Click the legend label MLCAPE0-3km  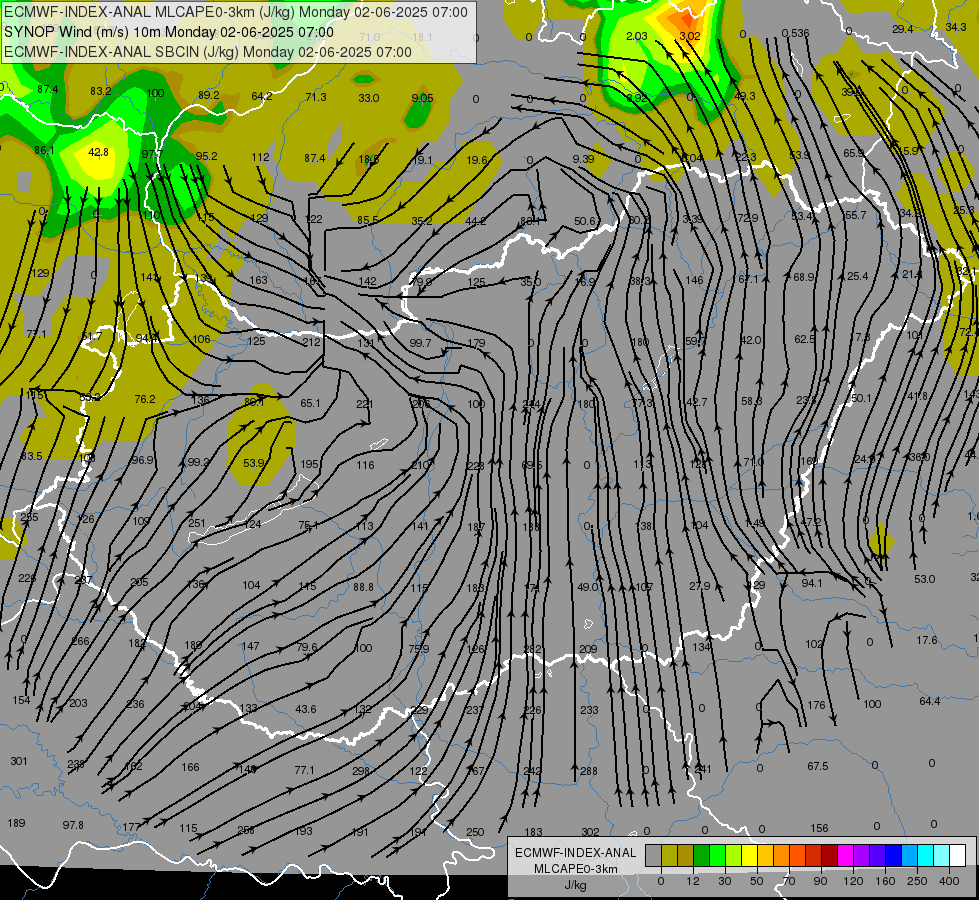[575, 869]
